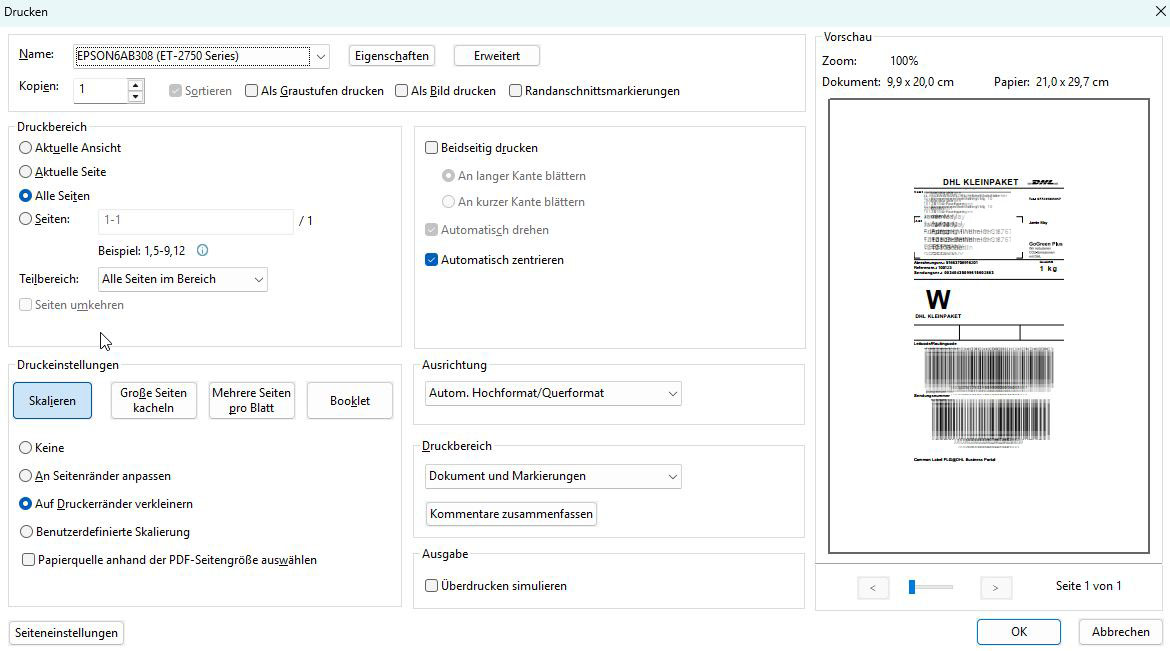Switch to Skalieren print mode
The width and height of the screenshot is (1170, 651).
coord(52,401)
